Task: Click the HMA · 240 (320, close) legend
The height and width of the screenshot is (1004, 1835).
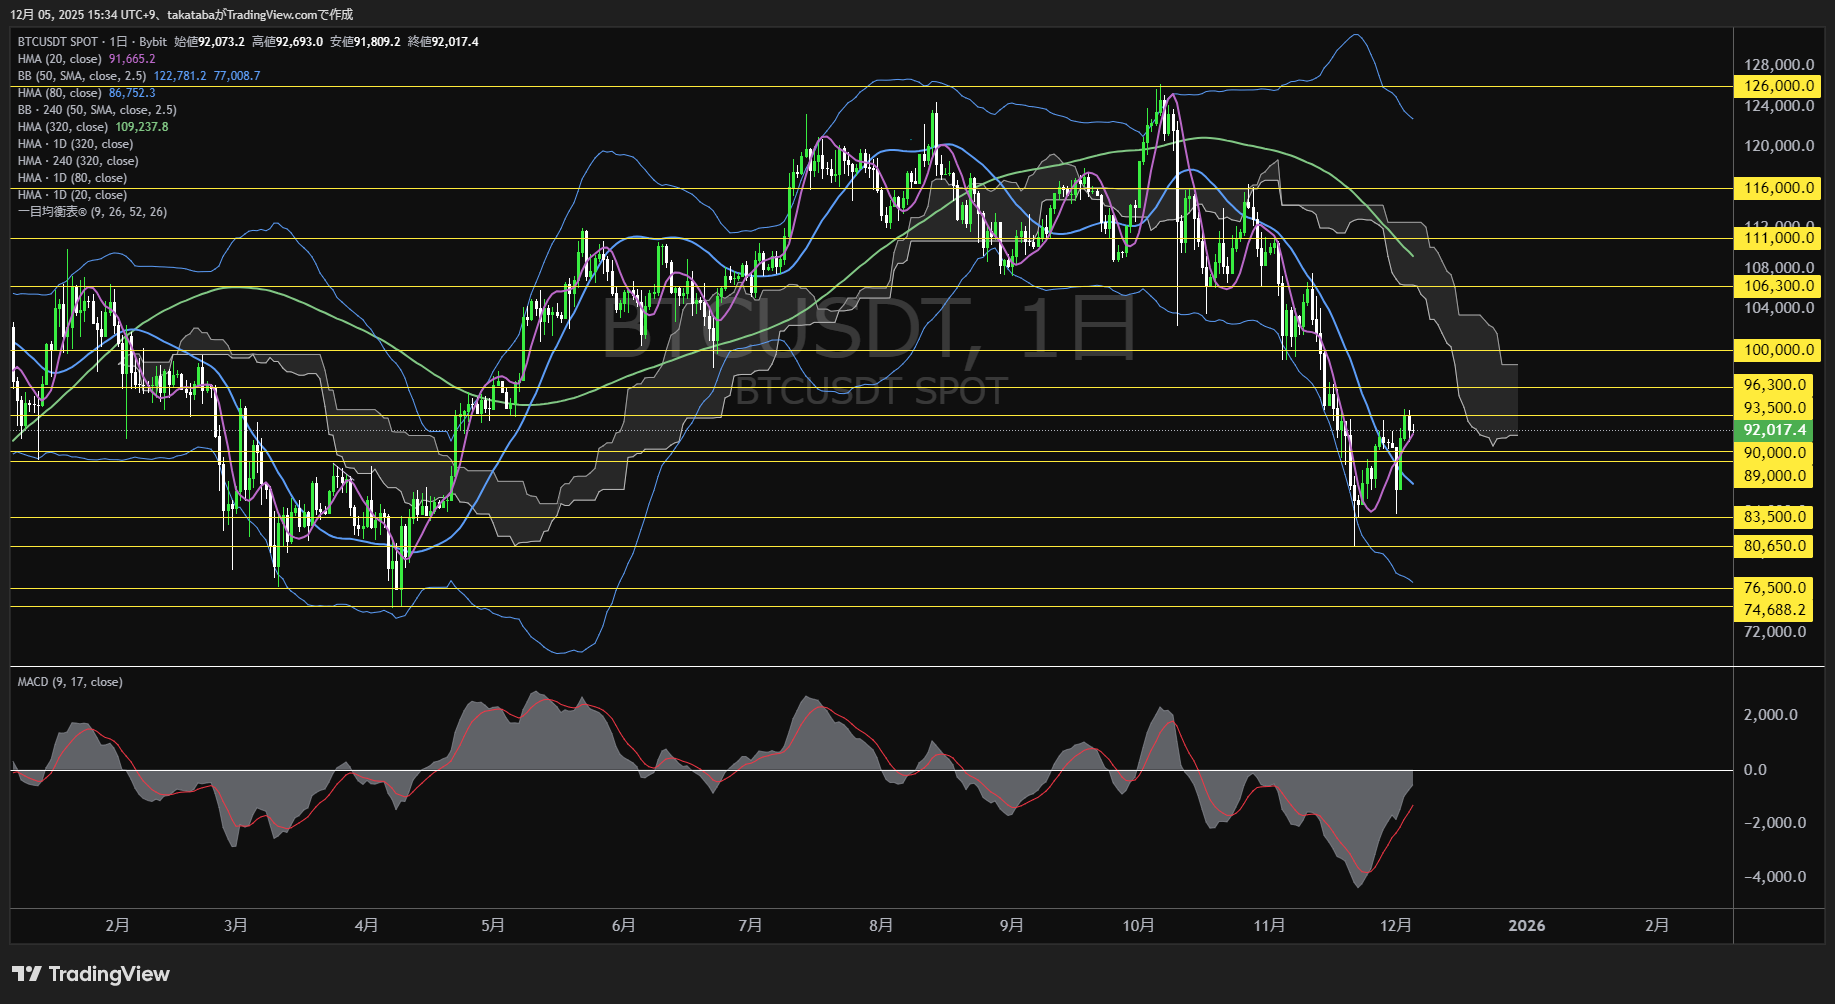Action: tap(78, 161)
